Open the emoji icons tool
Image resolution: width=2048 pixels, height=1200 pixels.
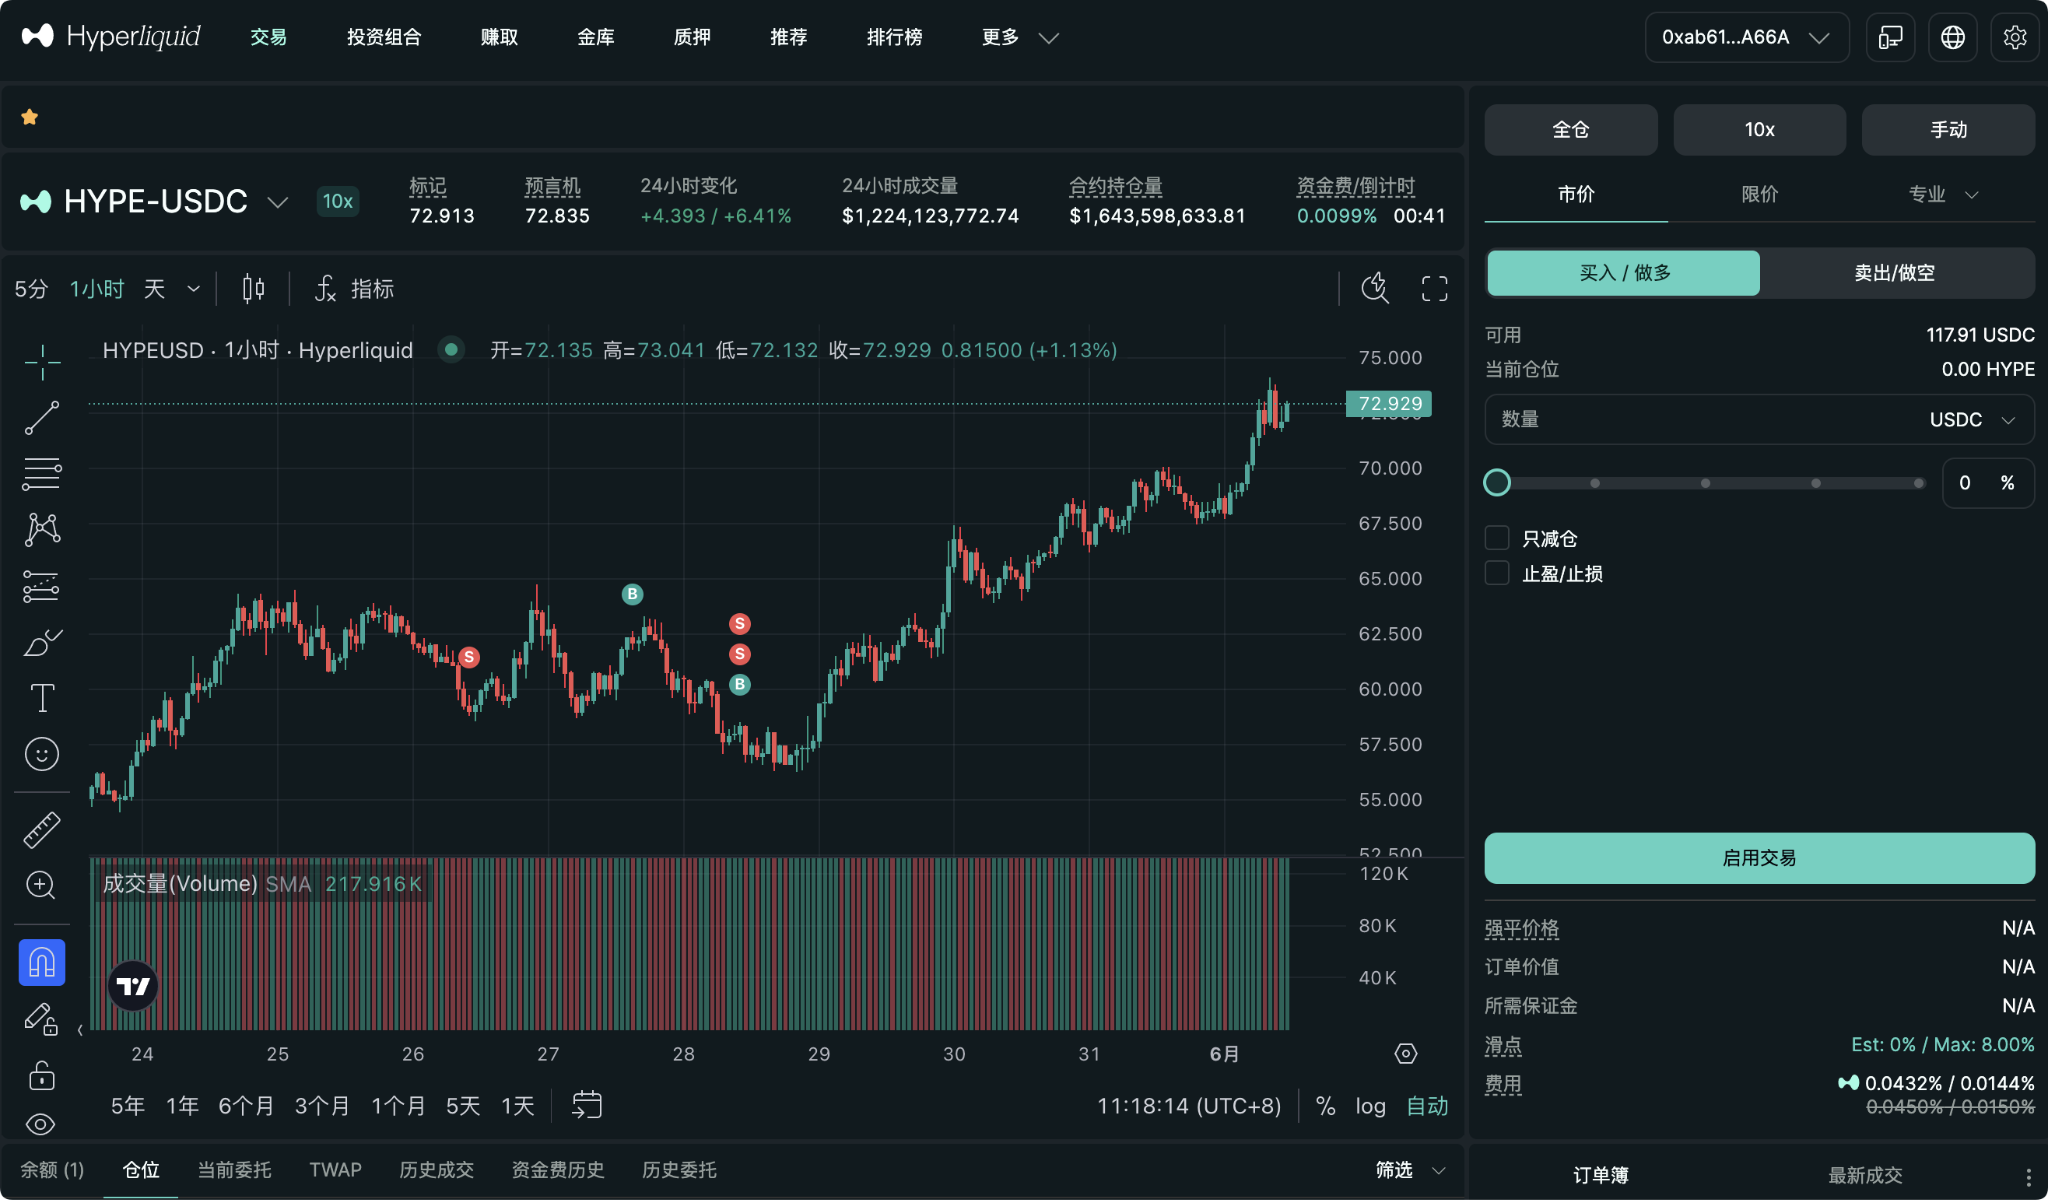pos(42,754)
